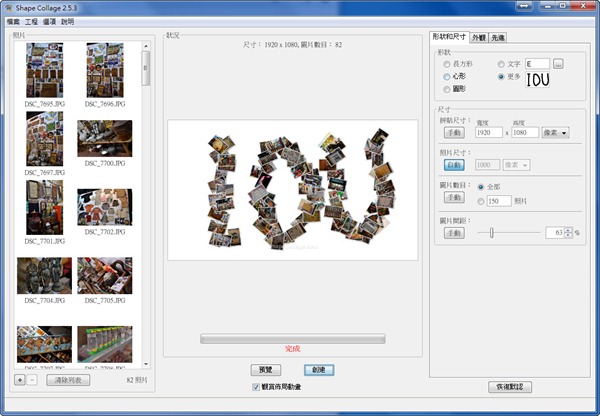This screenshot has width=600, height=416.
Task: Click the photo spacing slider handle
Action: click(490, 232)
